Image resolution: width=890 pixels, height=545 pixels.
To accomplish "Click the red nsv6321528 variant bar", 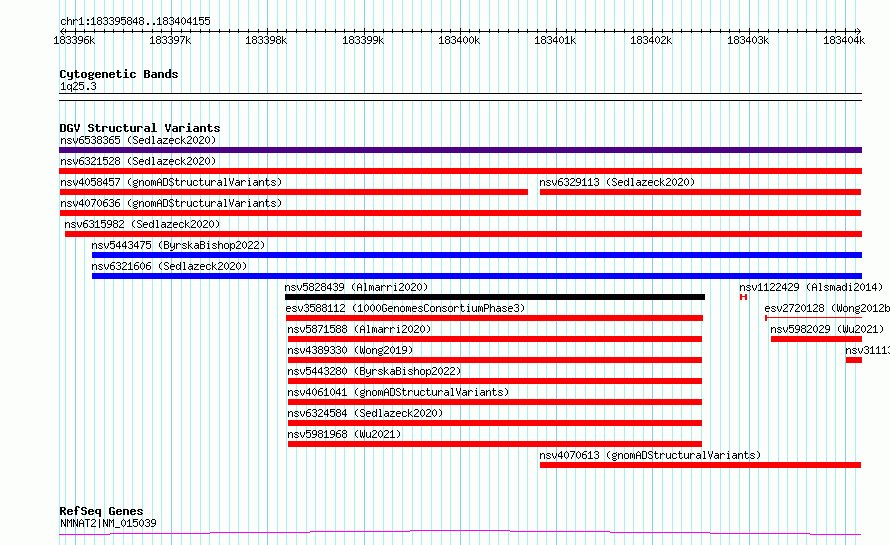I will [460, 171].
